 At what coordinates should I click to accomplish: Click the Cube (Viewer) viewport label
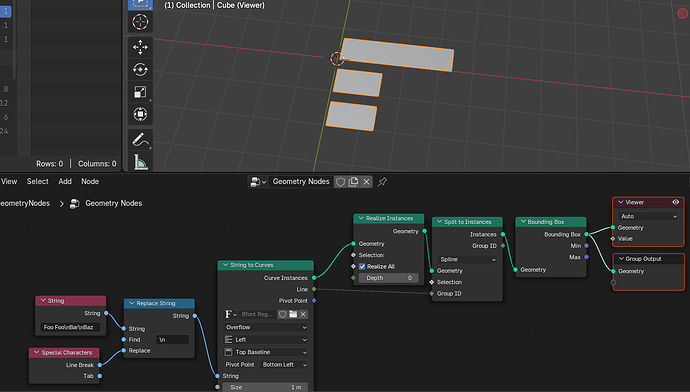click(x=241, y=5)
